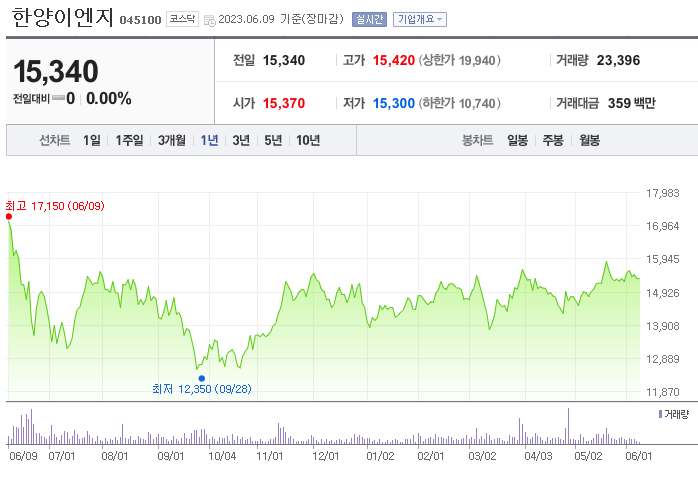Click the 시가 value 15,370
The height and width of the screenshot is (477, 698).
point(284,104)
